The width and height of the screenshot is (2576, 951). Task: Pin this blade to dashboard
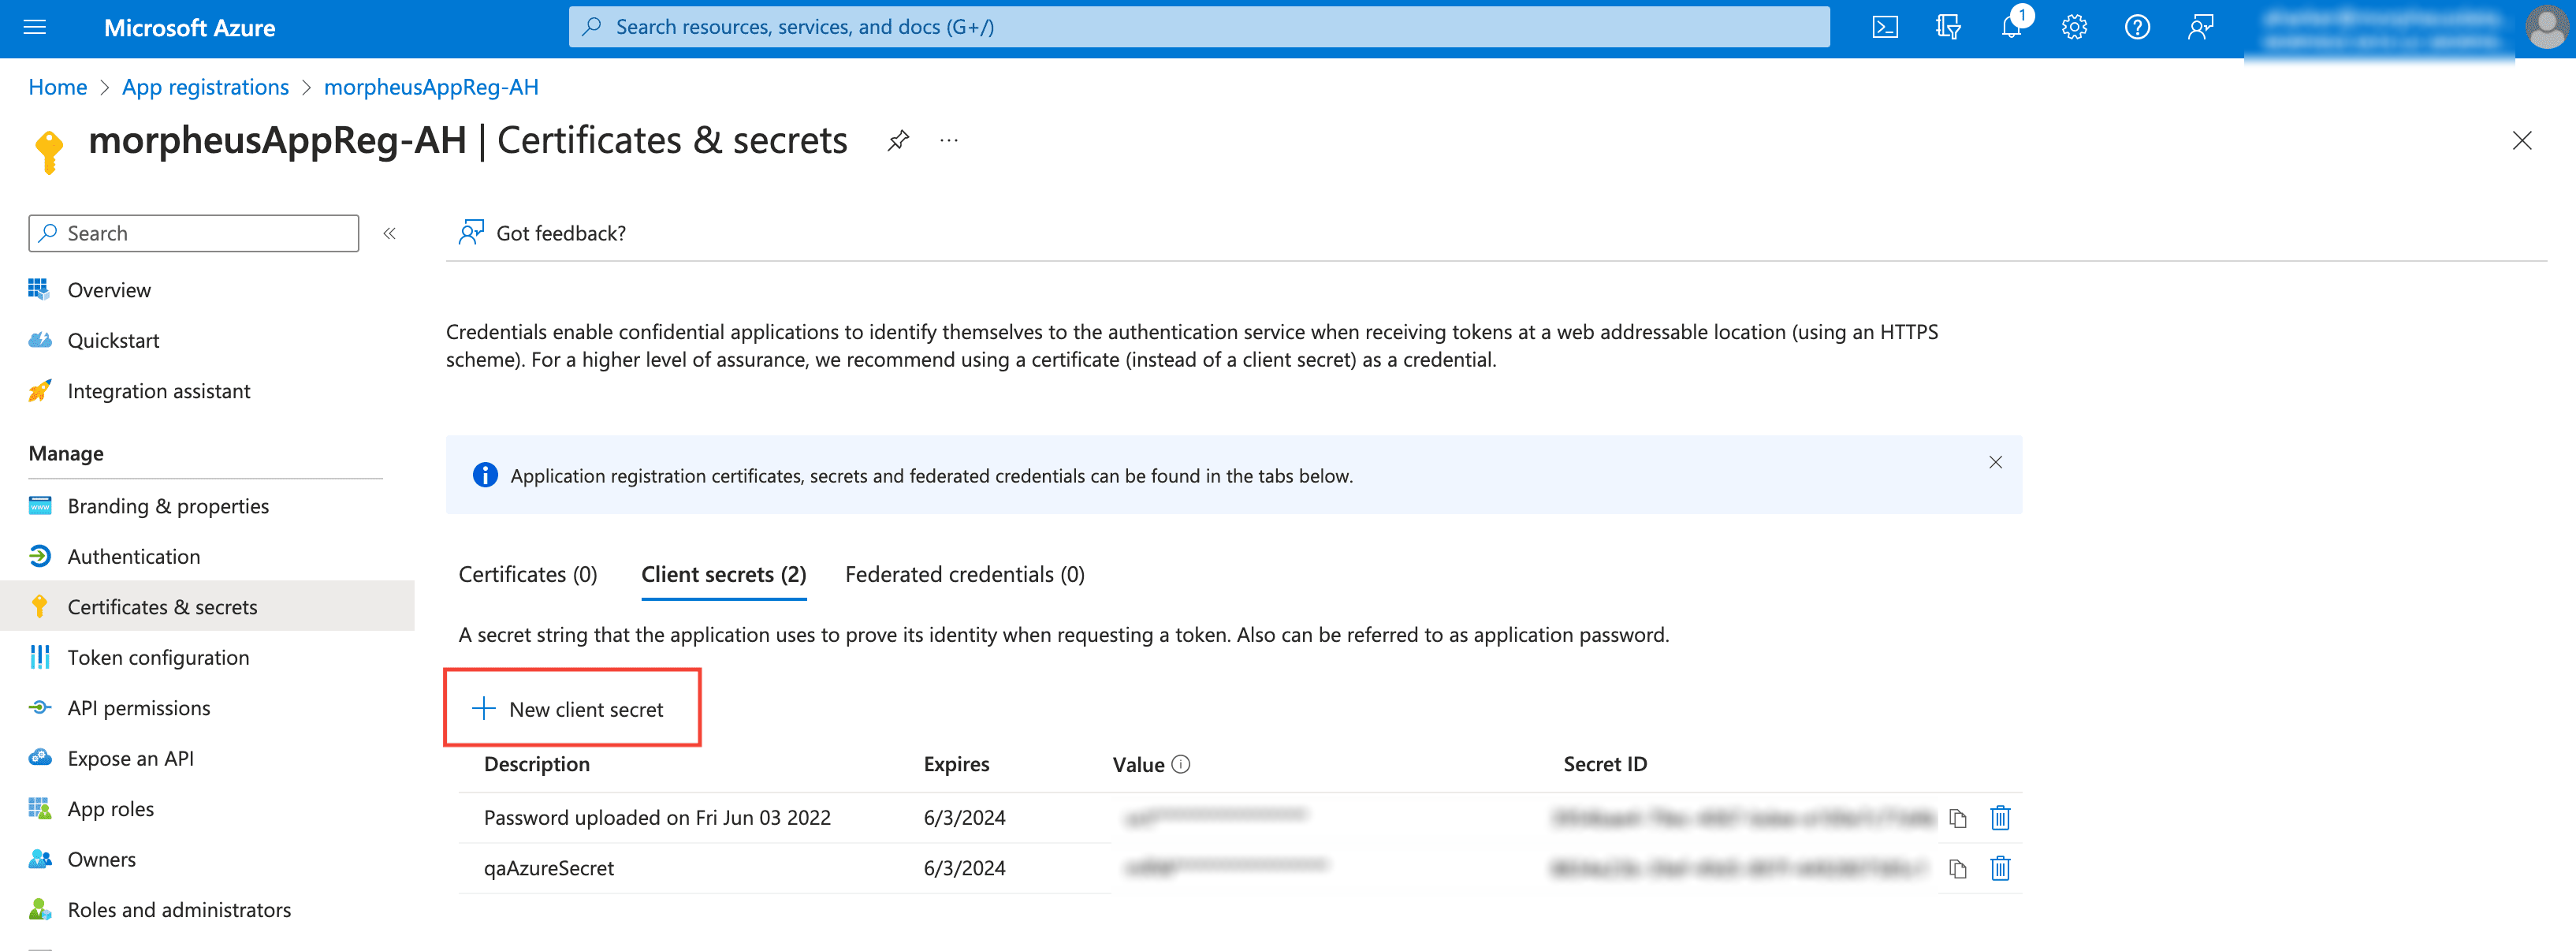(898, 141)
